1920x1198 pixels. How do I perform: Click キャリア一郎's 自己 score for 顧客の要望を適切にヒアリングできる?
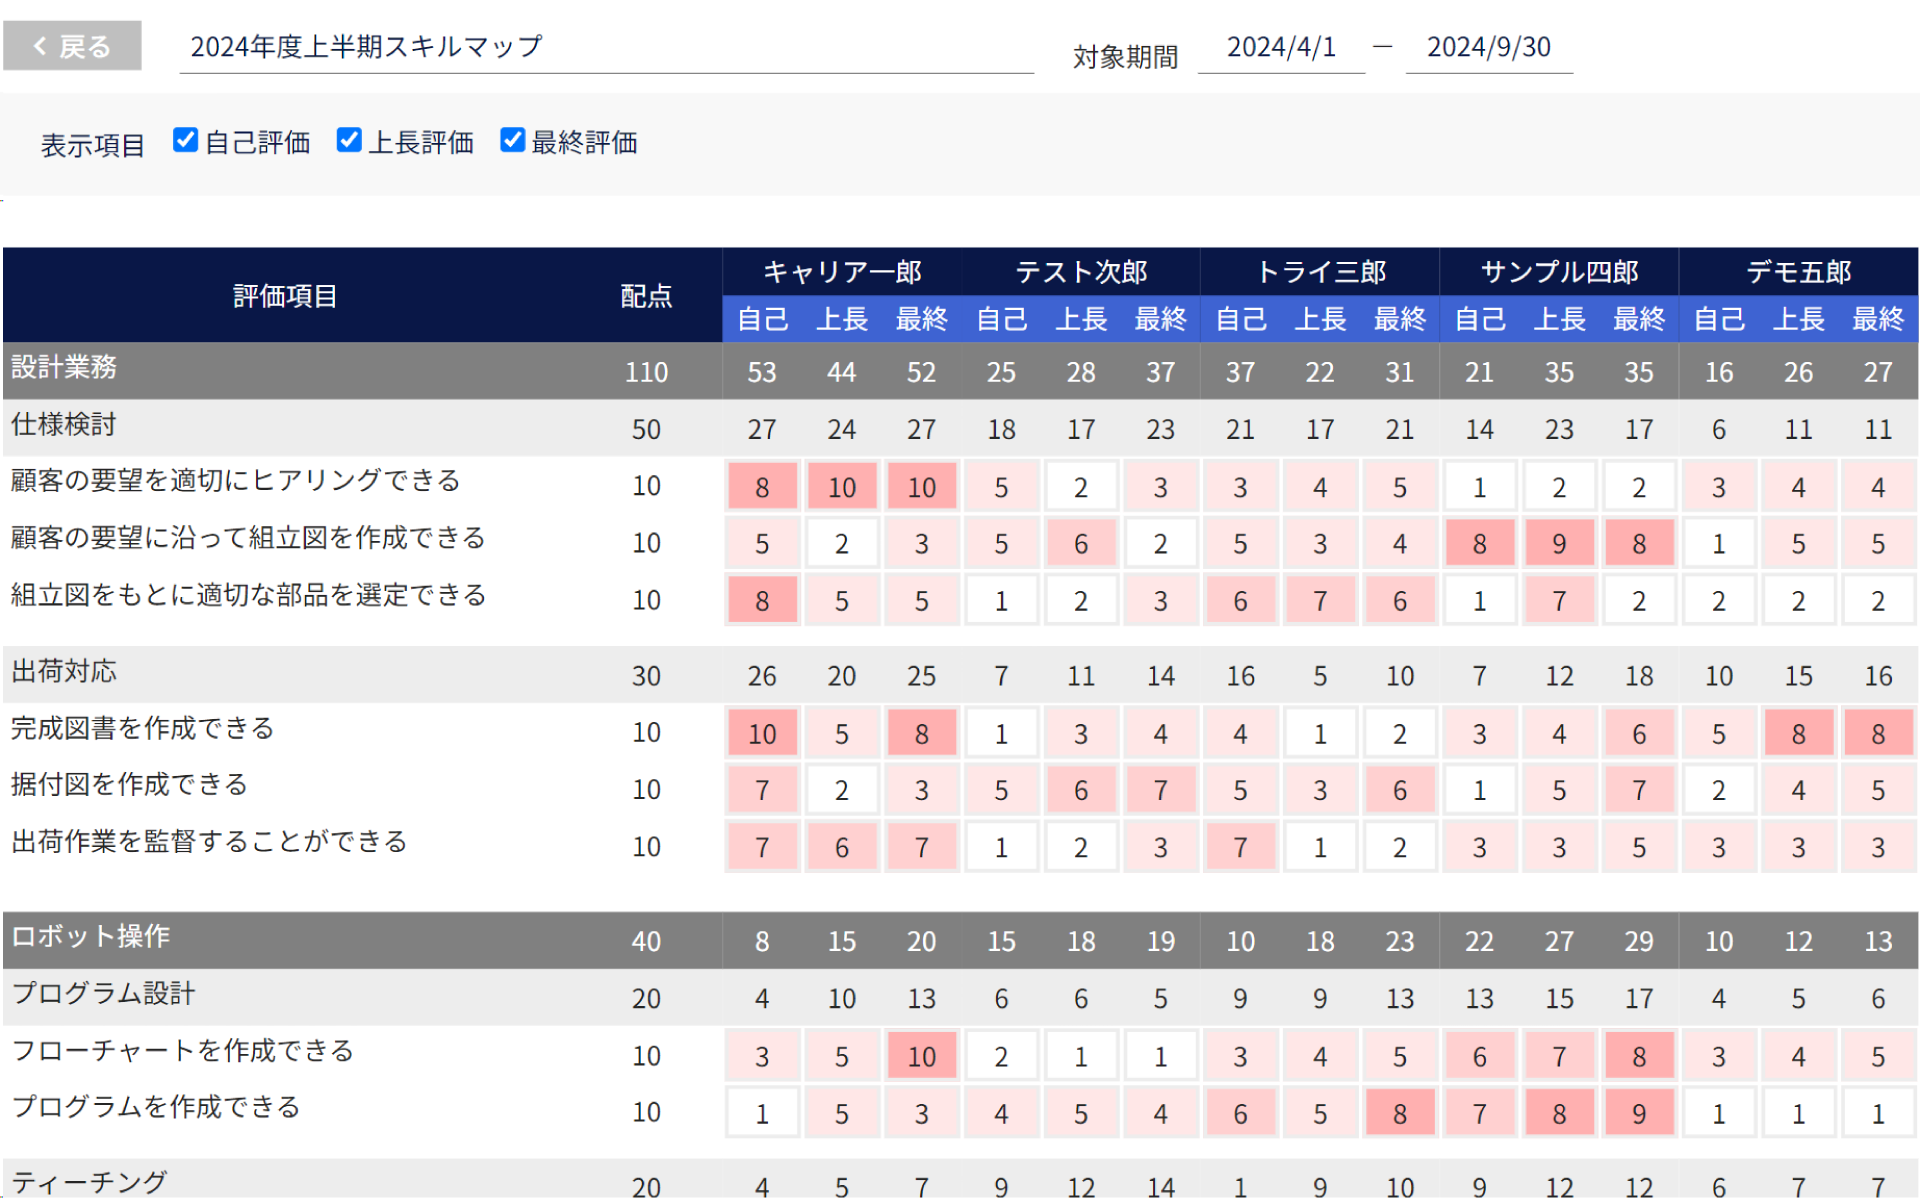pos(762,487)
